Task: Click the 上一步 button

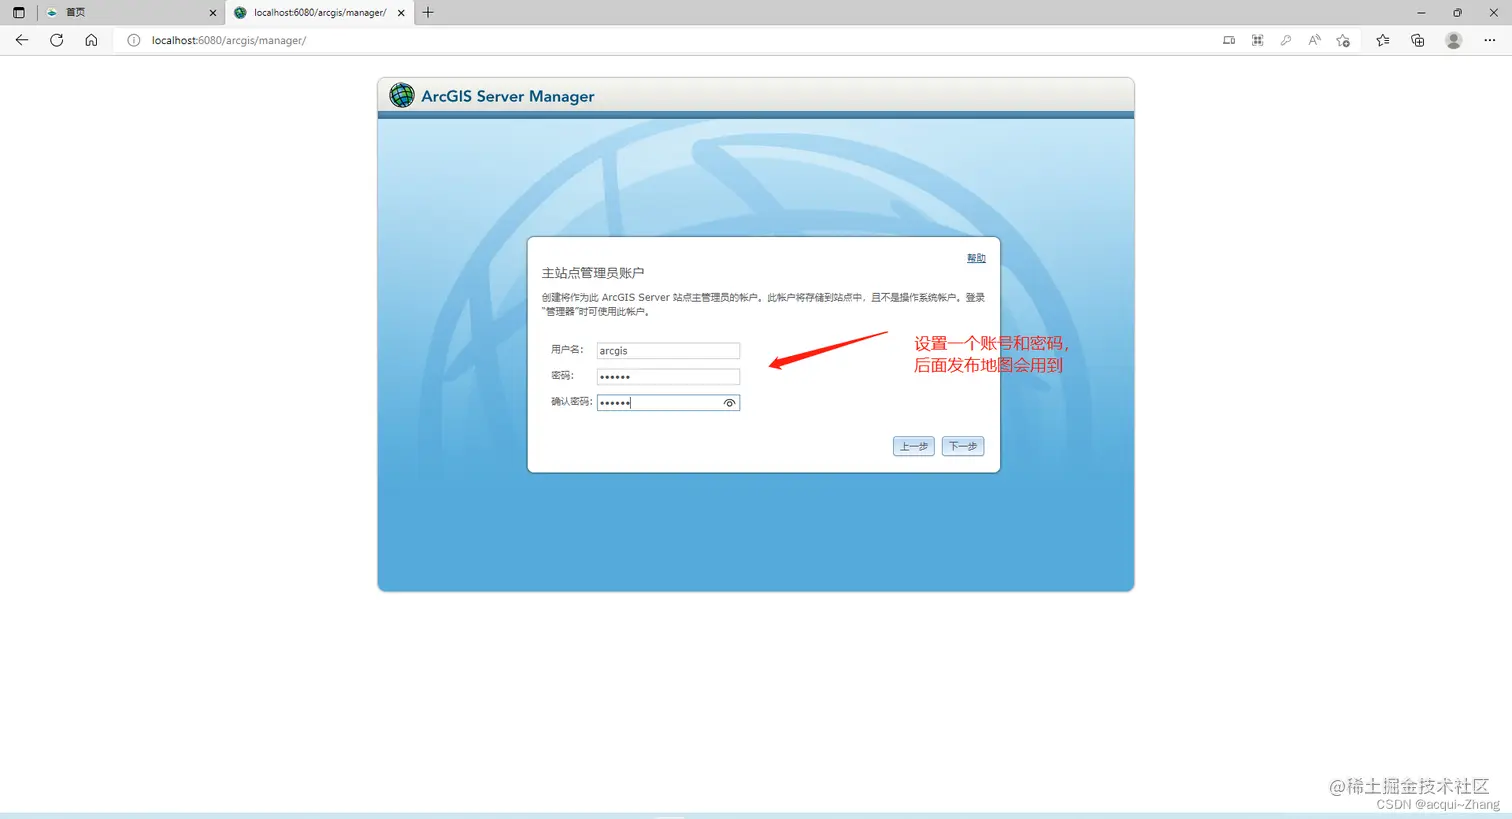Action: click(913, 446)
